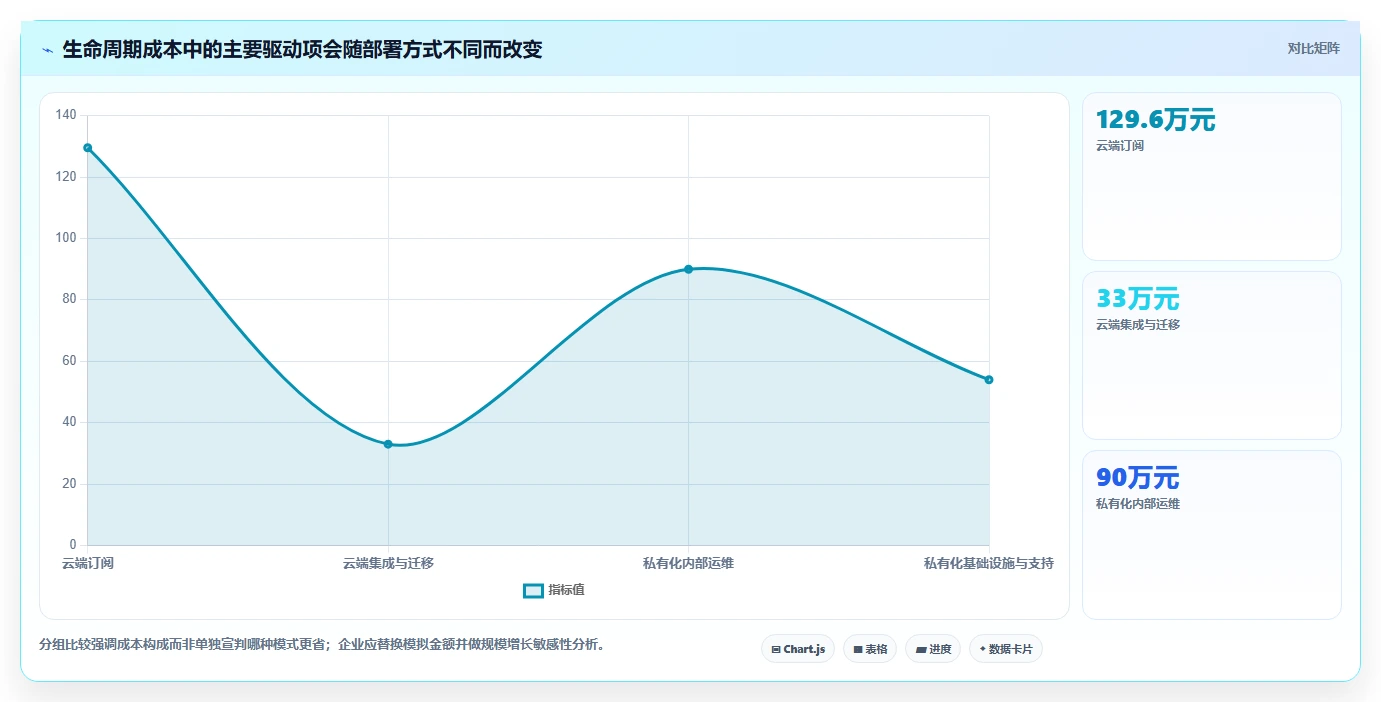The height and width of the screenshot is (702, 1381).
Task: Click the Chart.js tag
Action: click(798, 649)
